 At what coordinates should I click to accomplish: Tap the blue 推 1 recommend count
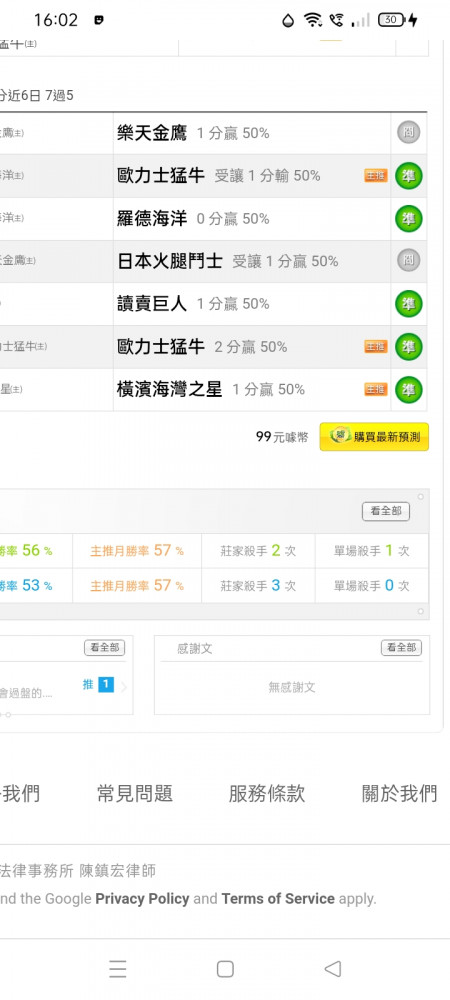point(98,685)
